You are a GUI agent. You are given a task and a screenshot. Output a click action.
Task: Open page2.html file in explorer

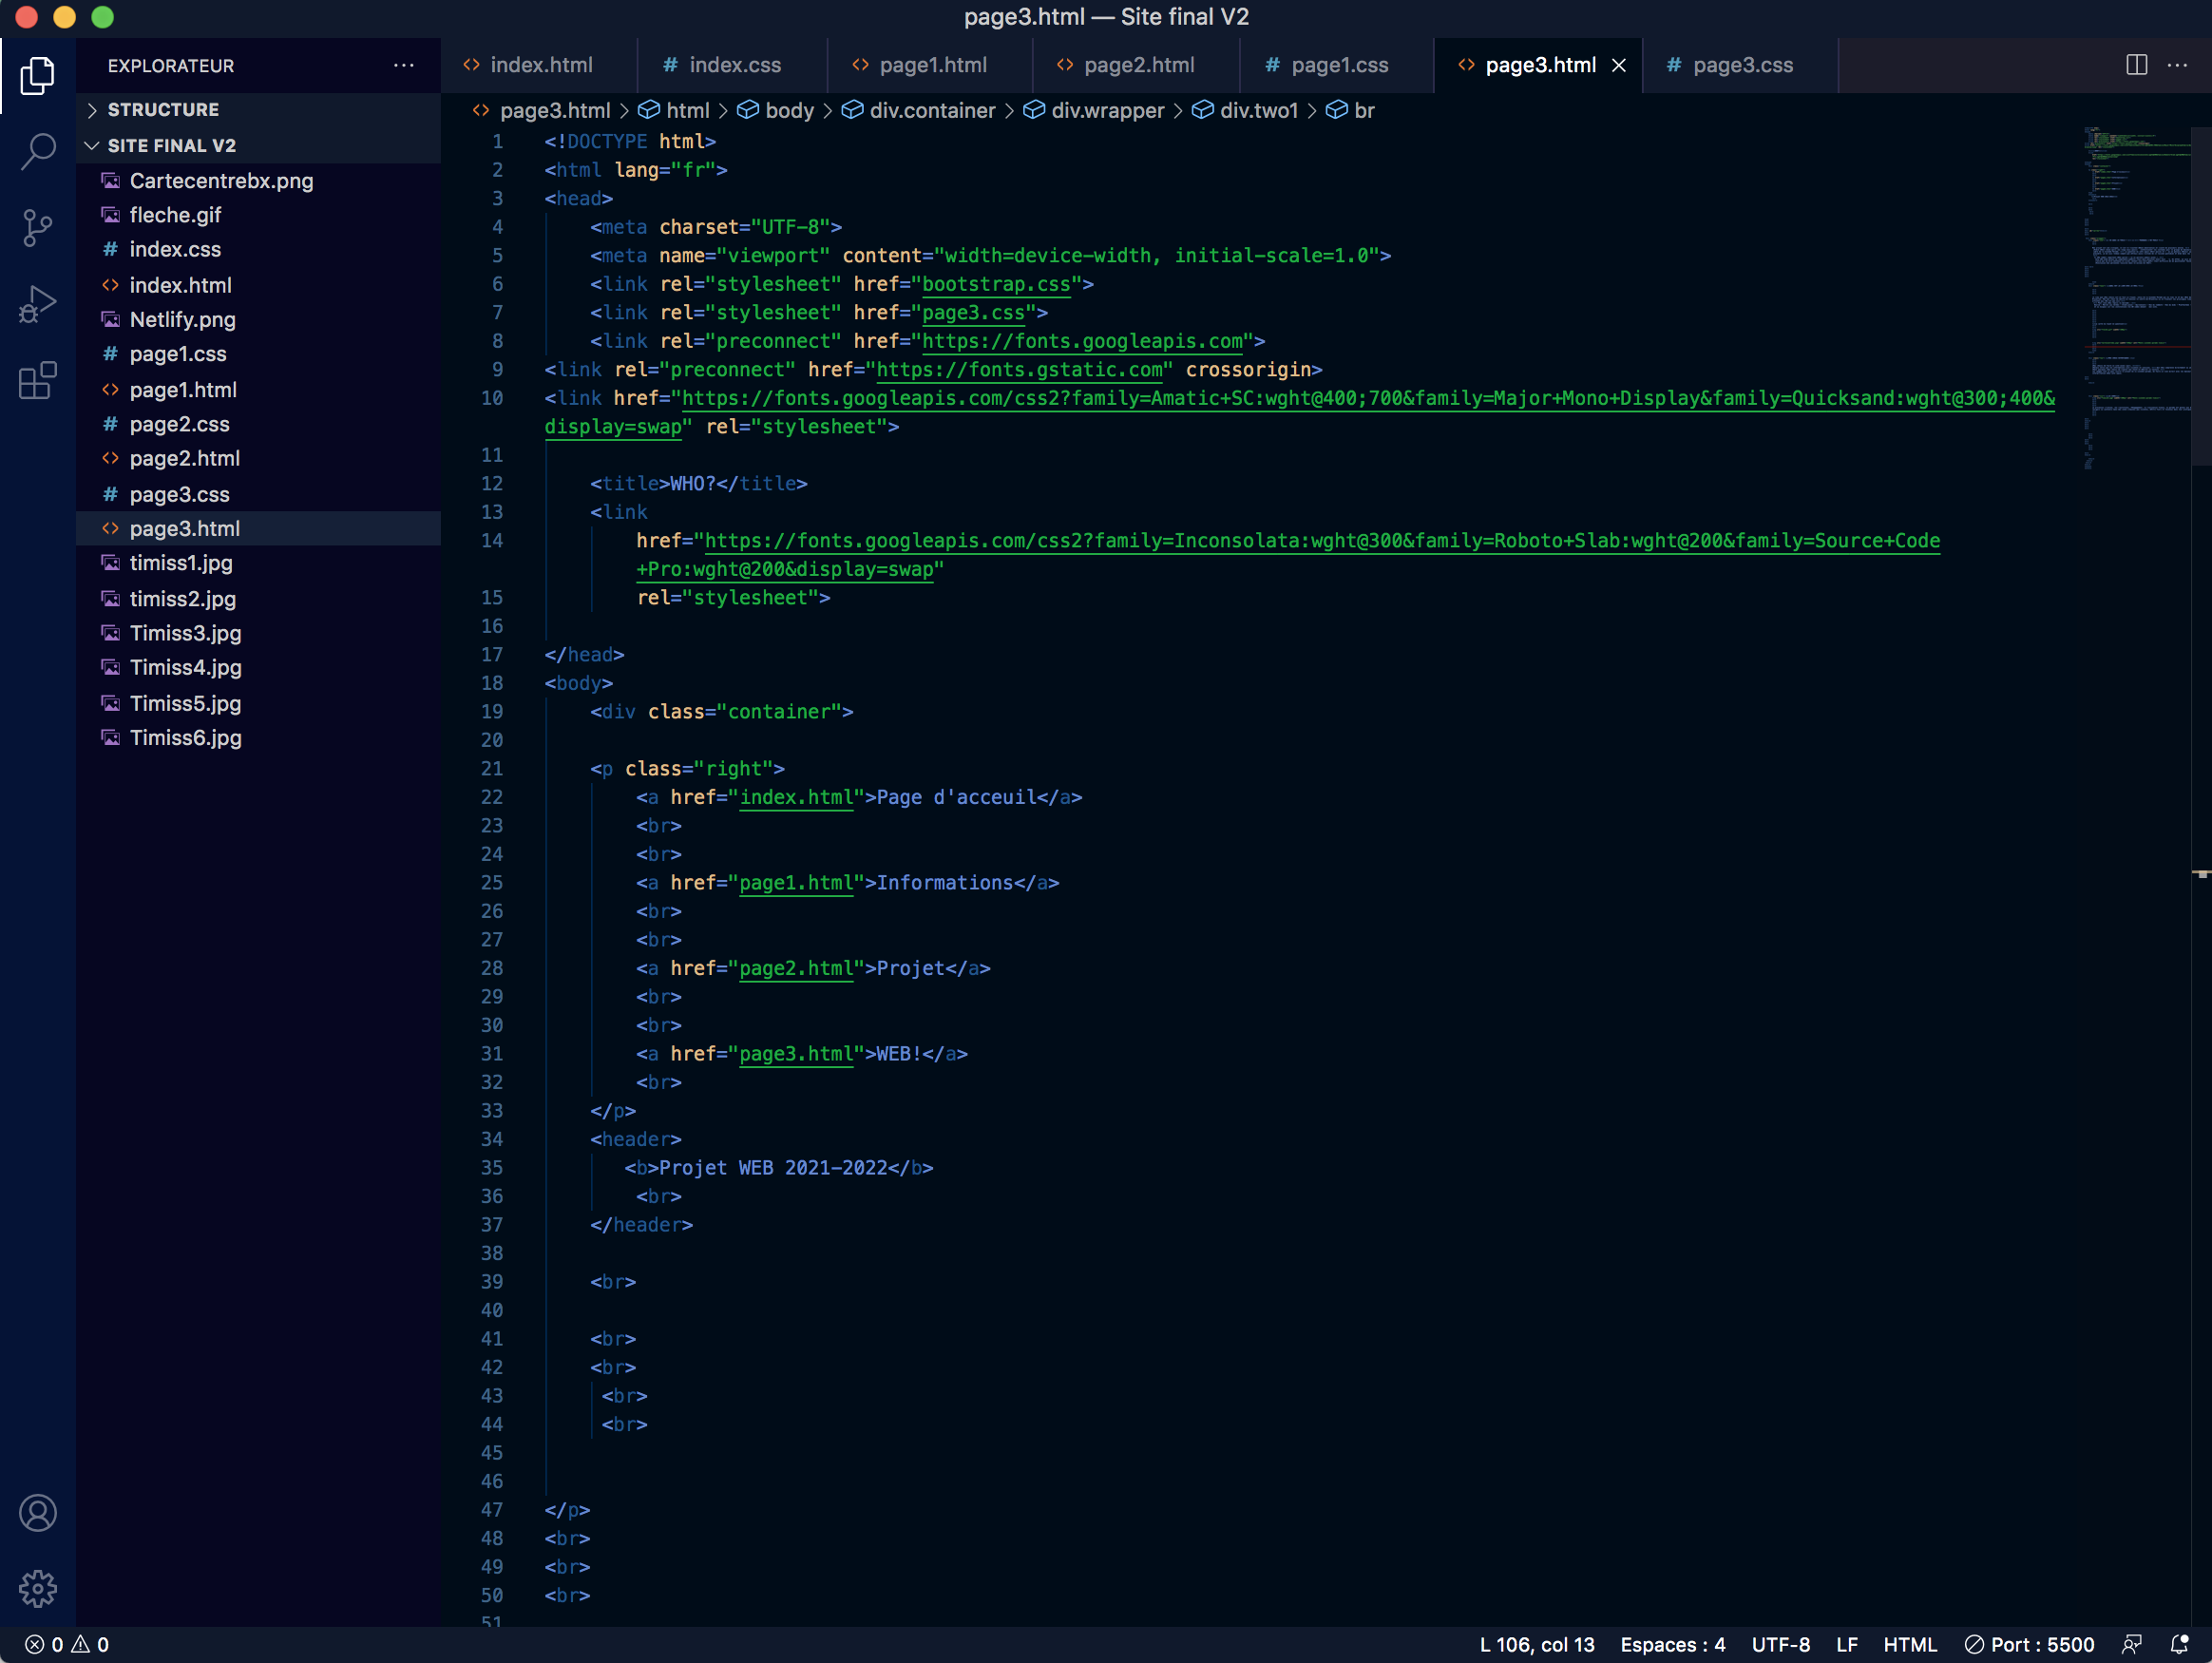[x=258, y=458]
